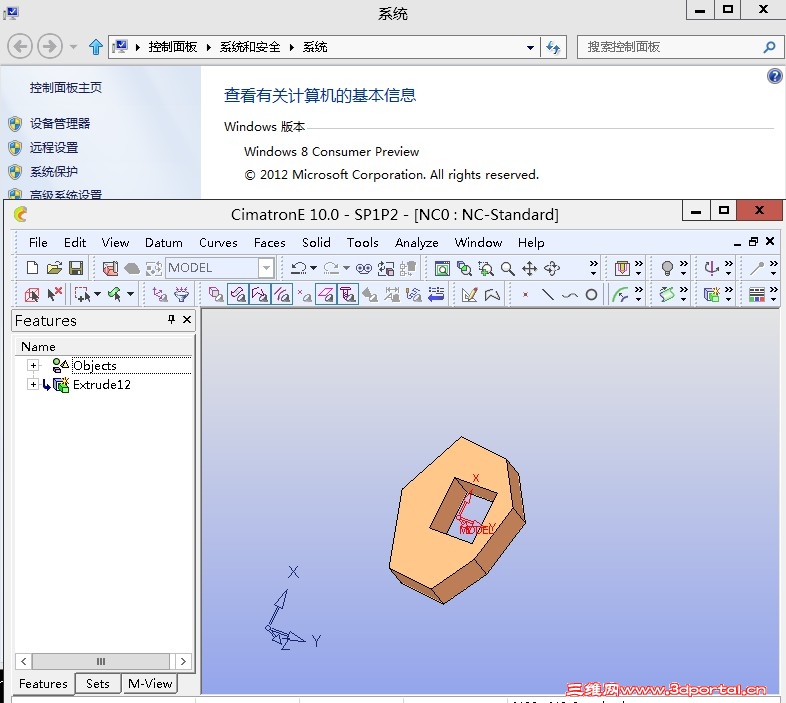786x703 pixels.
Task: Click the funnel selection filter icon
Action: click(181, 294)
